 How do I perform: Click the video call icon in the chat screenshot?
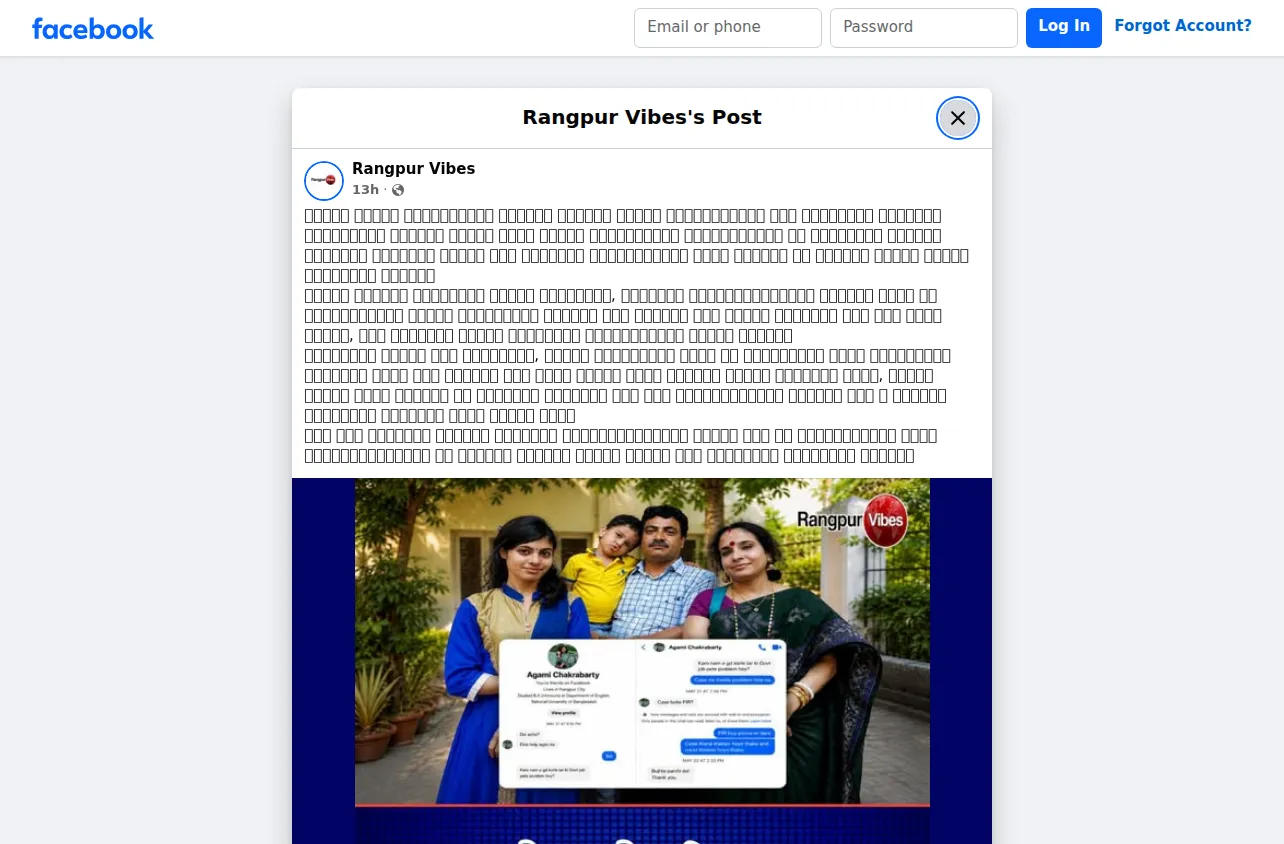776,647
